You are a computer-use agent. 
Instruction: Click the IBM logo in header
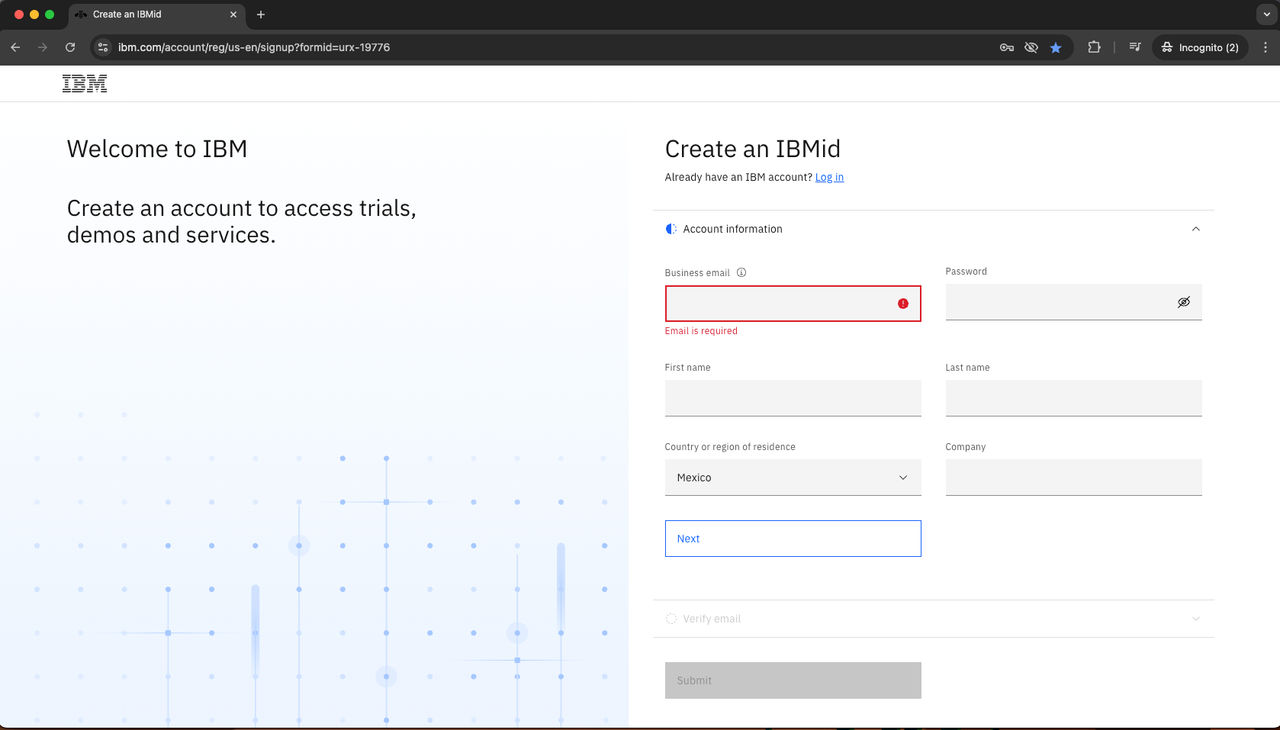(x=84, y=84)
